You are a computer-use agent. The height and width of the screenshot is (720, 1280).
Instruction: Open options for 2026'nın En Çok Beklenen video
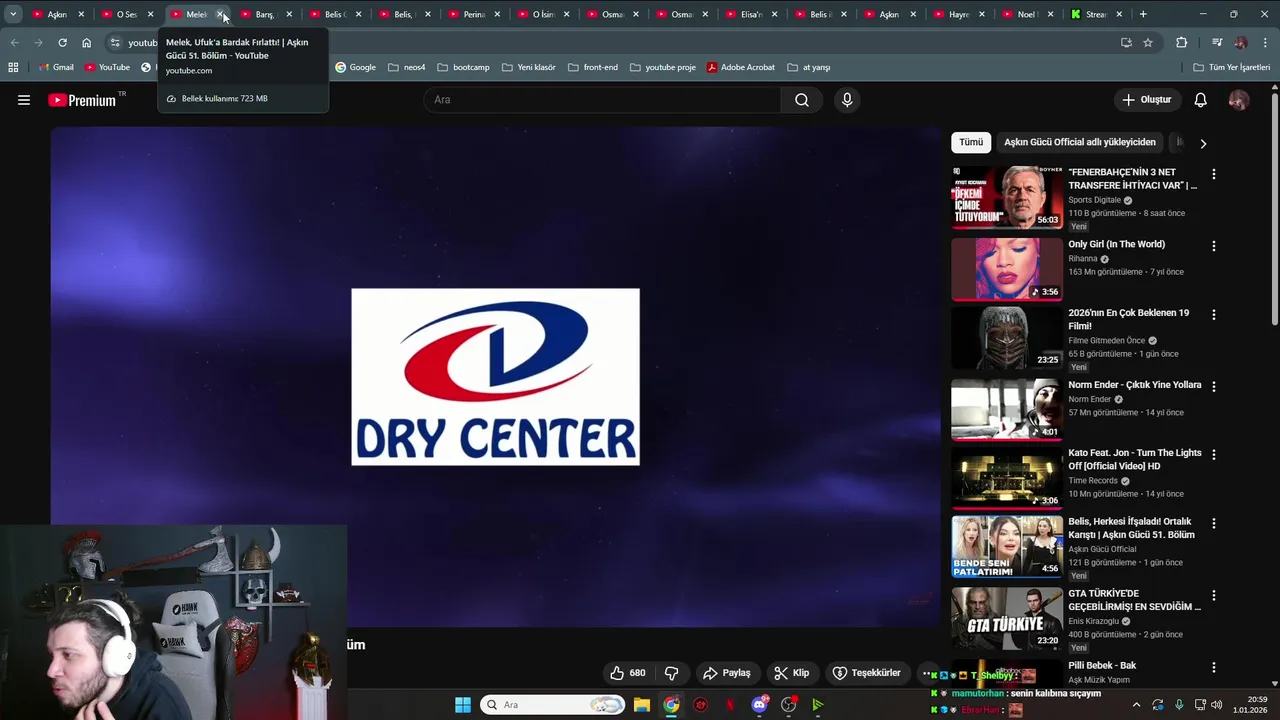pyautogui.click(x=1214, y=315)
